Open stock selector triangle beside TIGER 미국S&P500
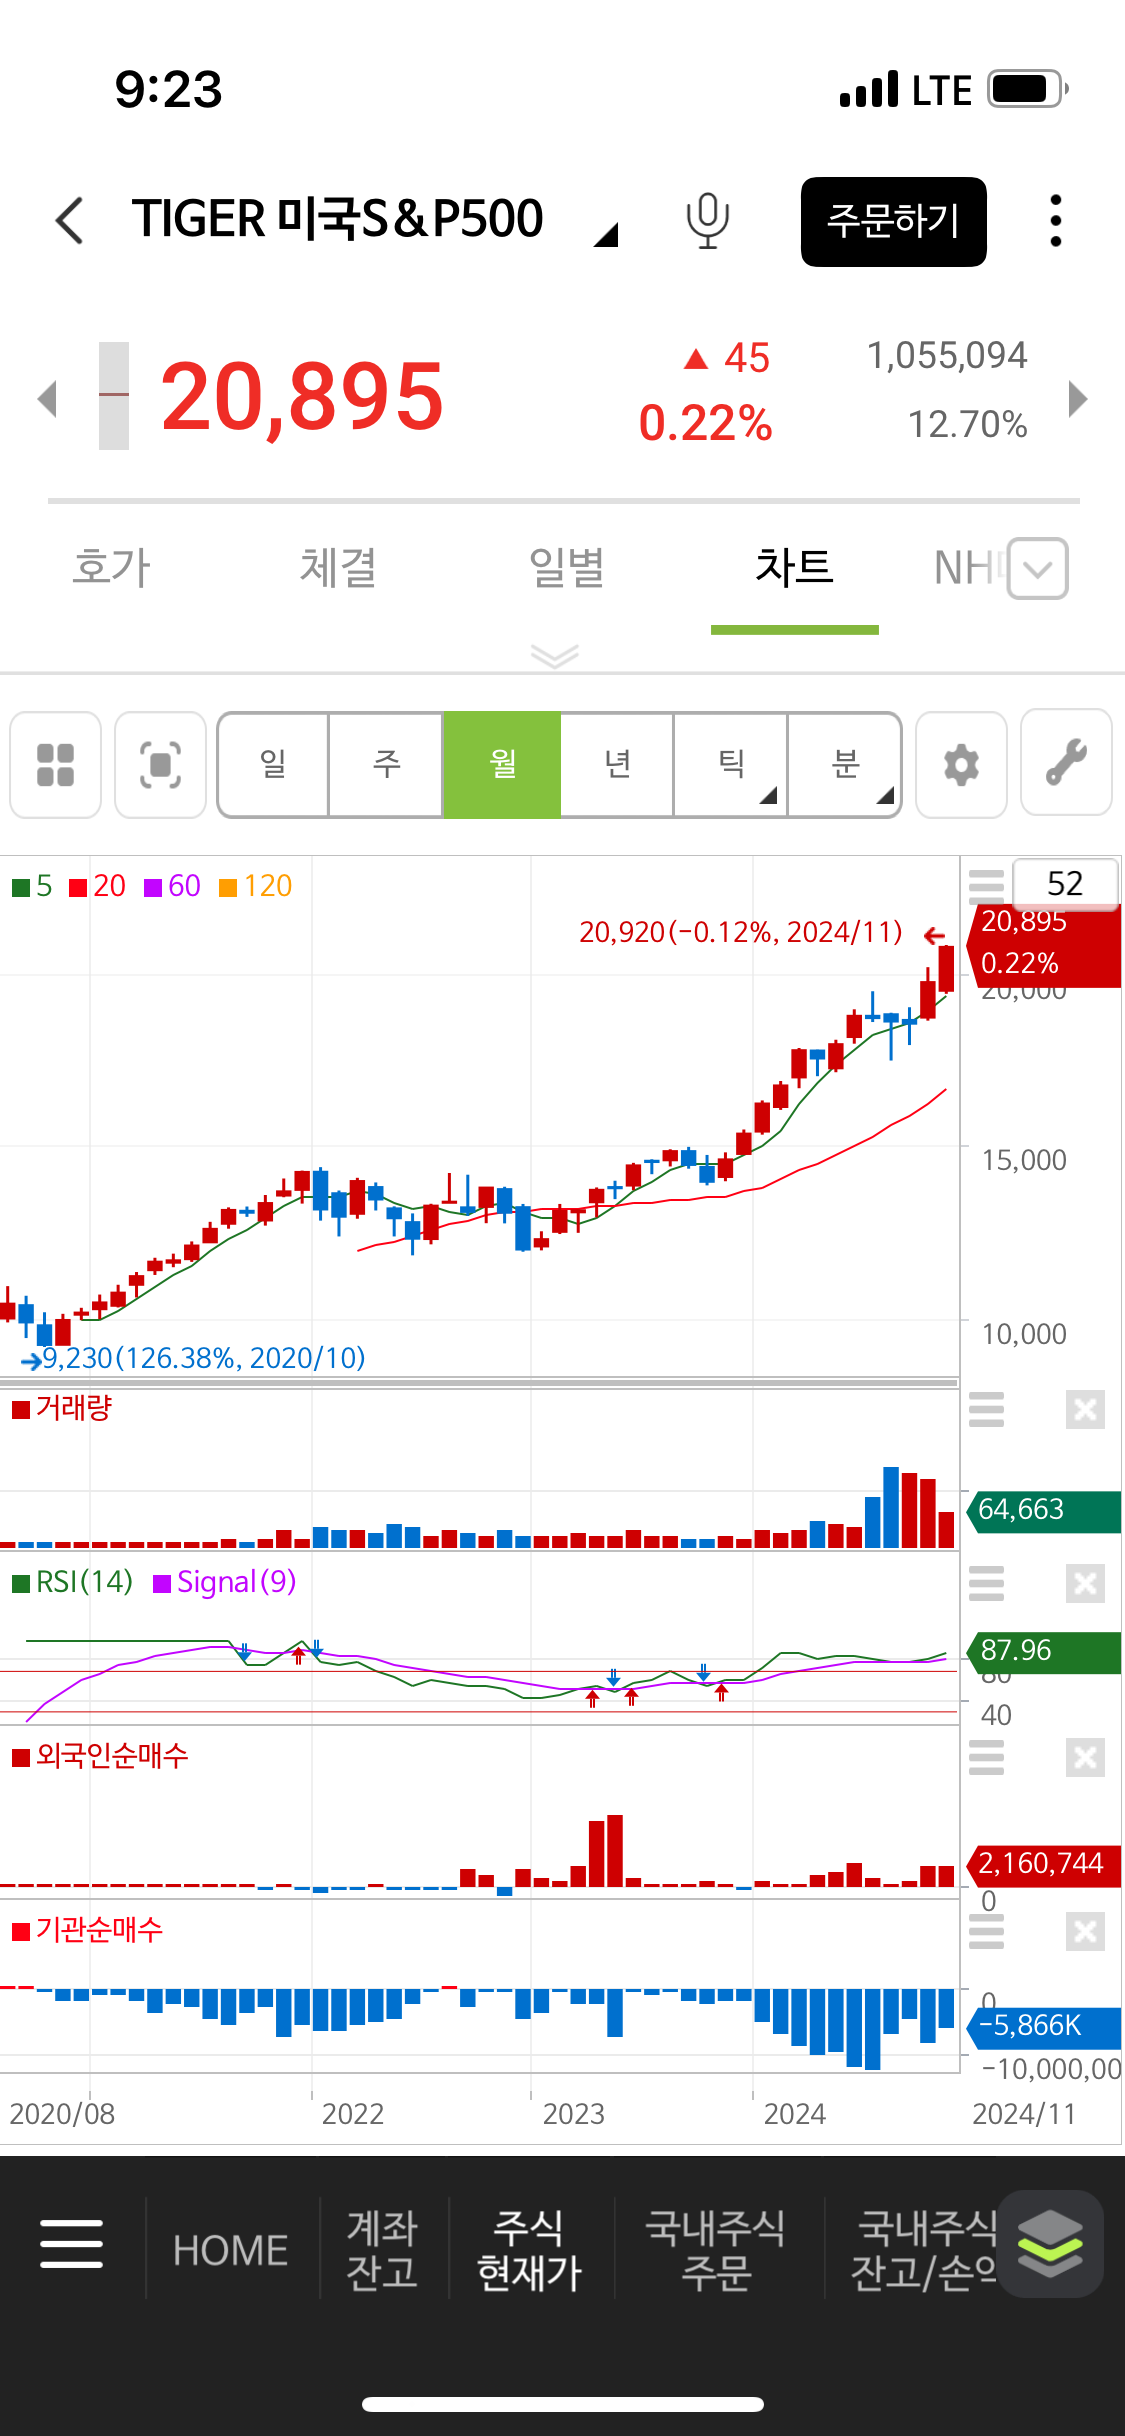The width and height of the screenshot is (1125, 2436). click(x=606, y=235)
